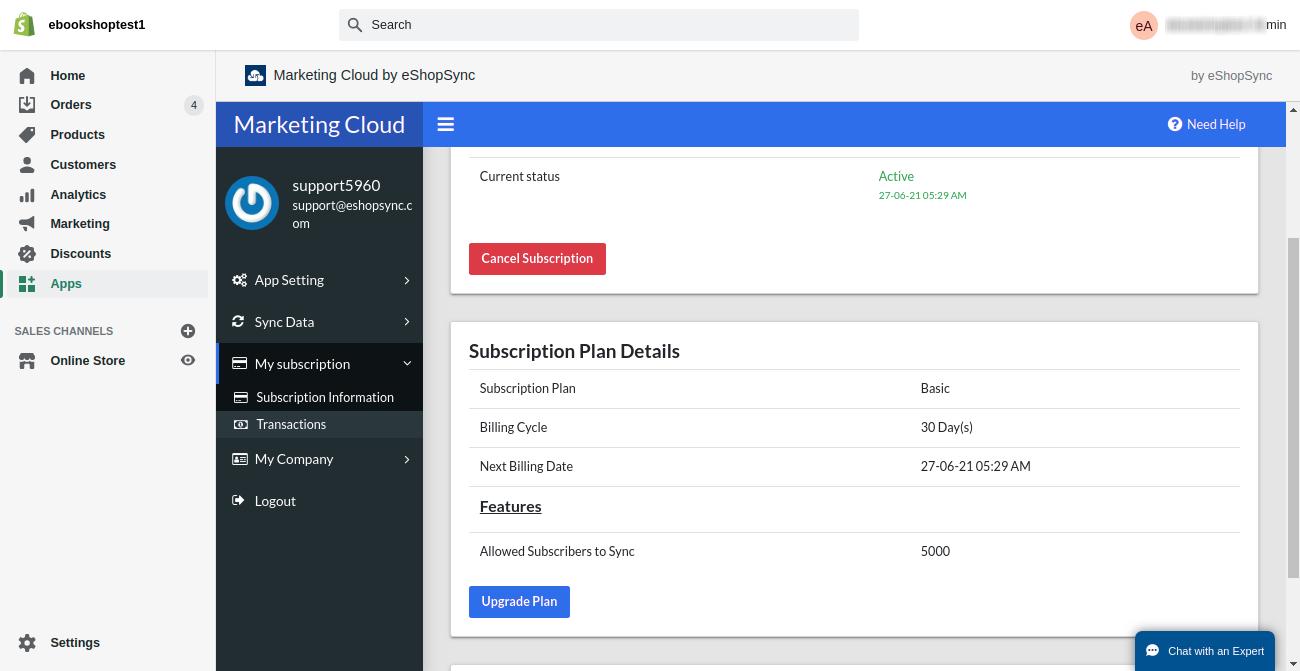The width and height of the screenshot is (1300, 671).
Task: Click the Active status text
Action: click(x=896, y=176)
